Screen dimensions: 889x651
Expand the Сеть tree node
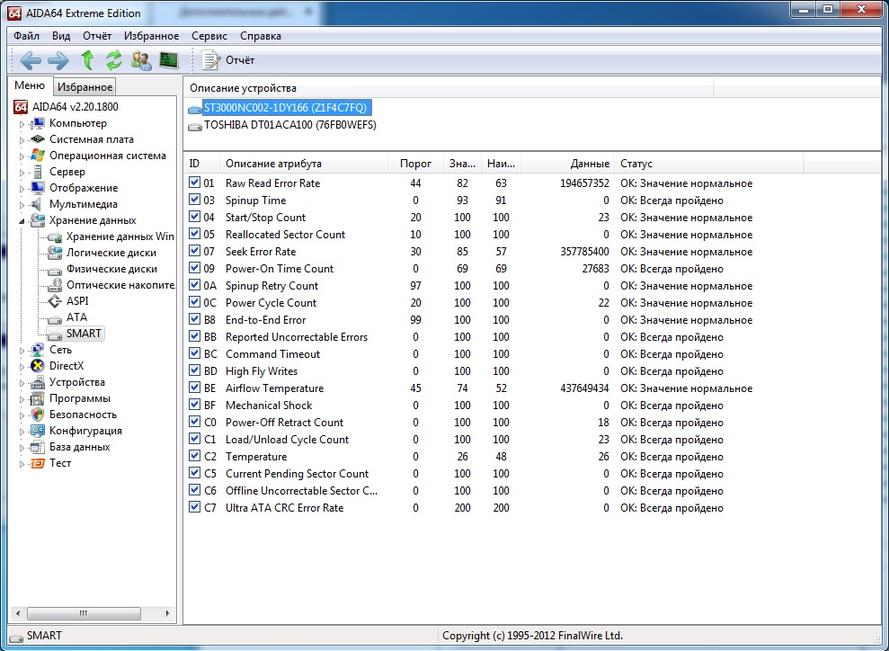(x=22, y=350)
